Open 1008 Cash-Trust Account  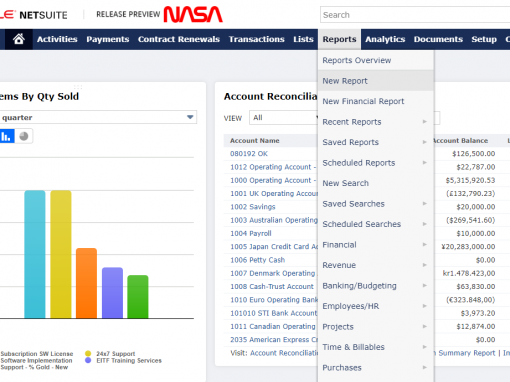coord(272,287)
